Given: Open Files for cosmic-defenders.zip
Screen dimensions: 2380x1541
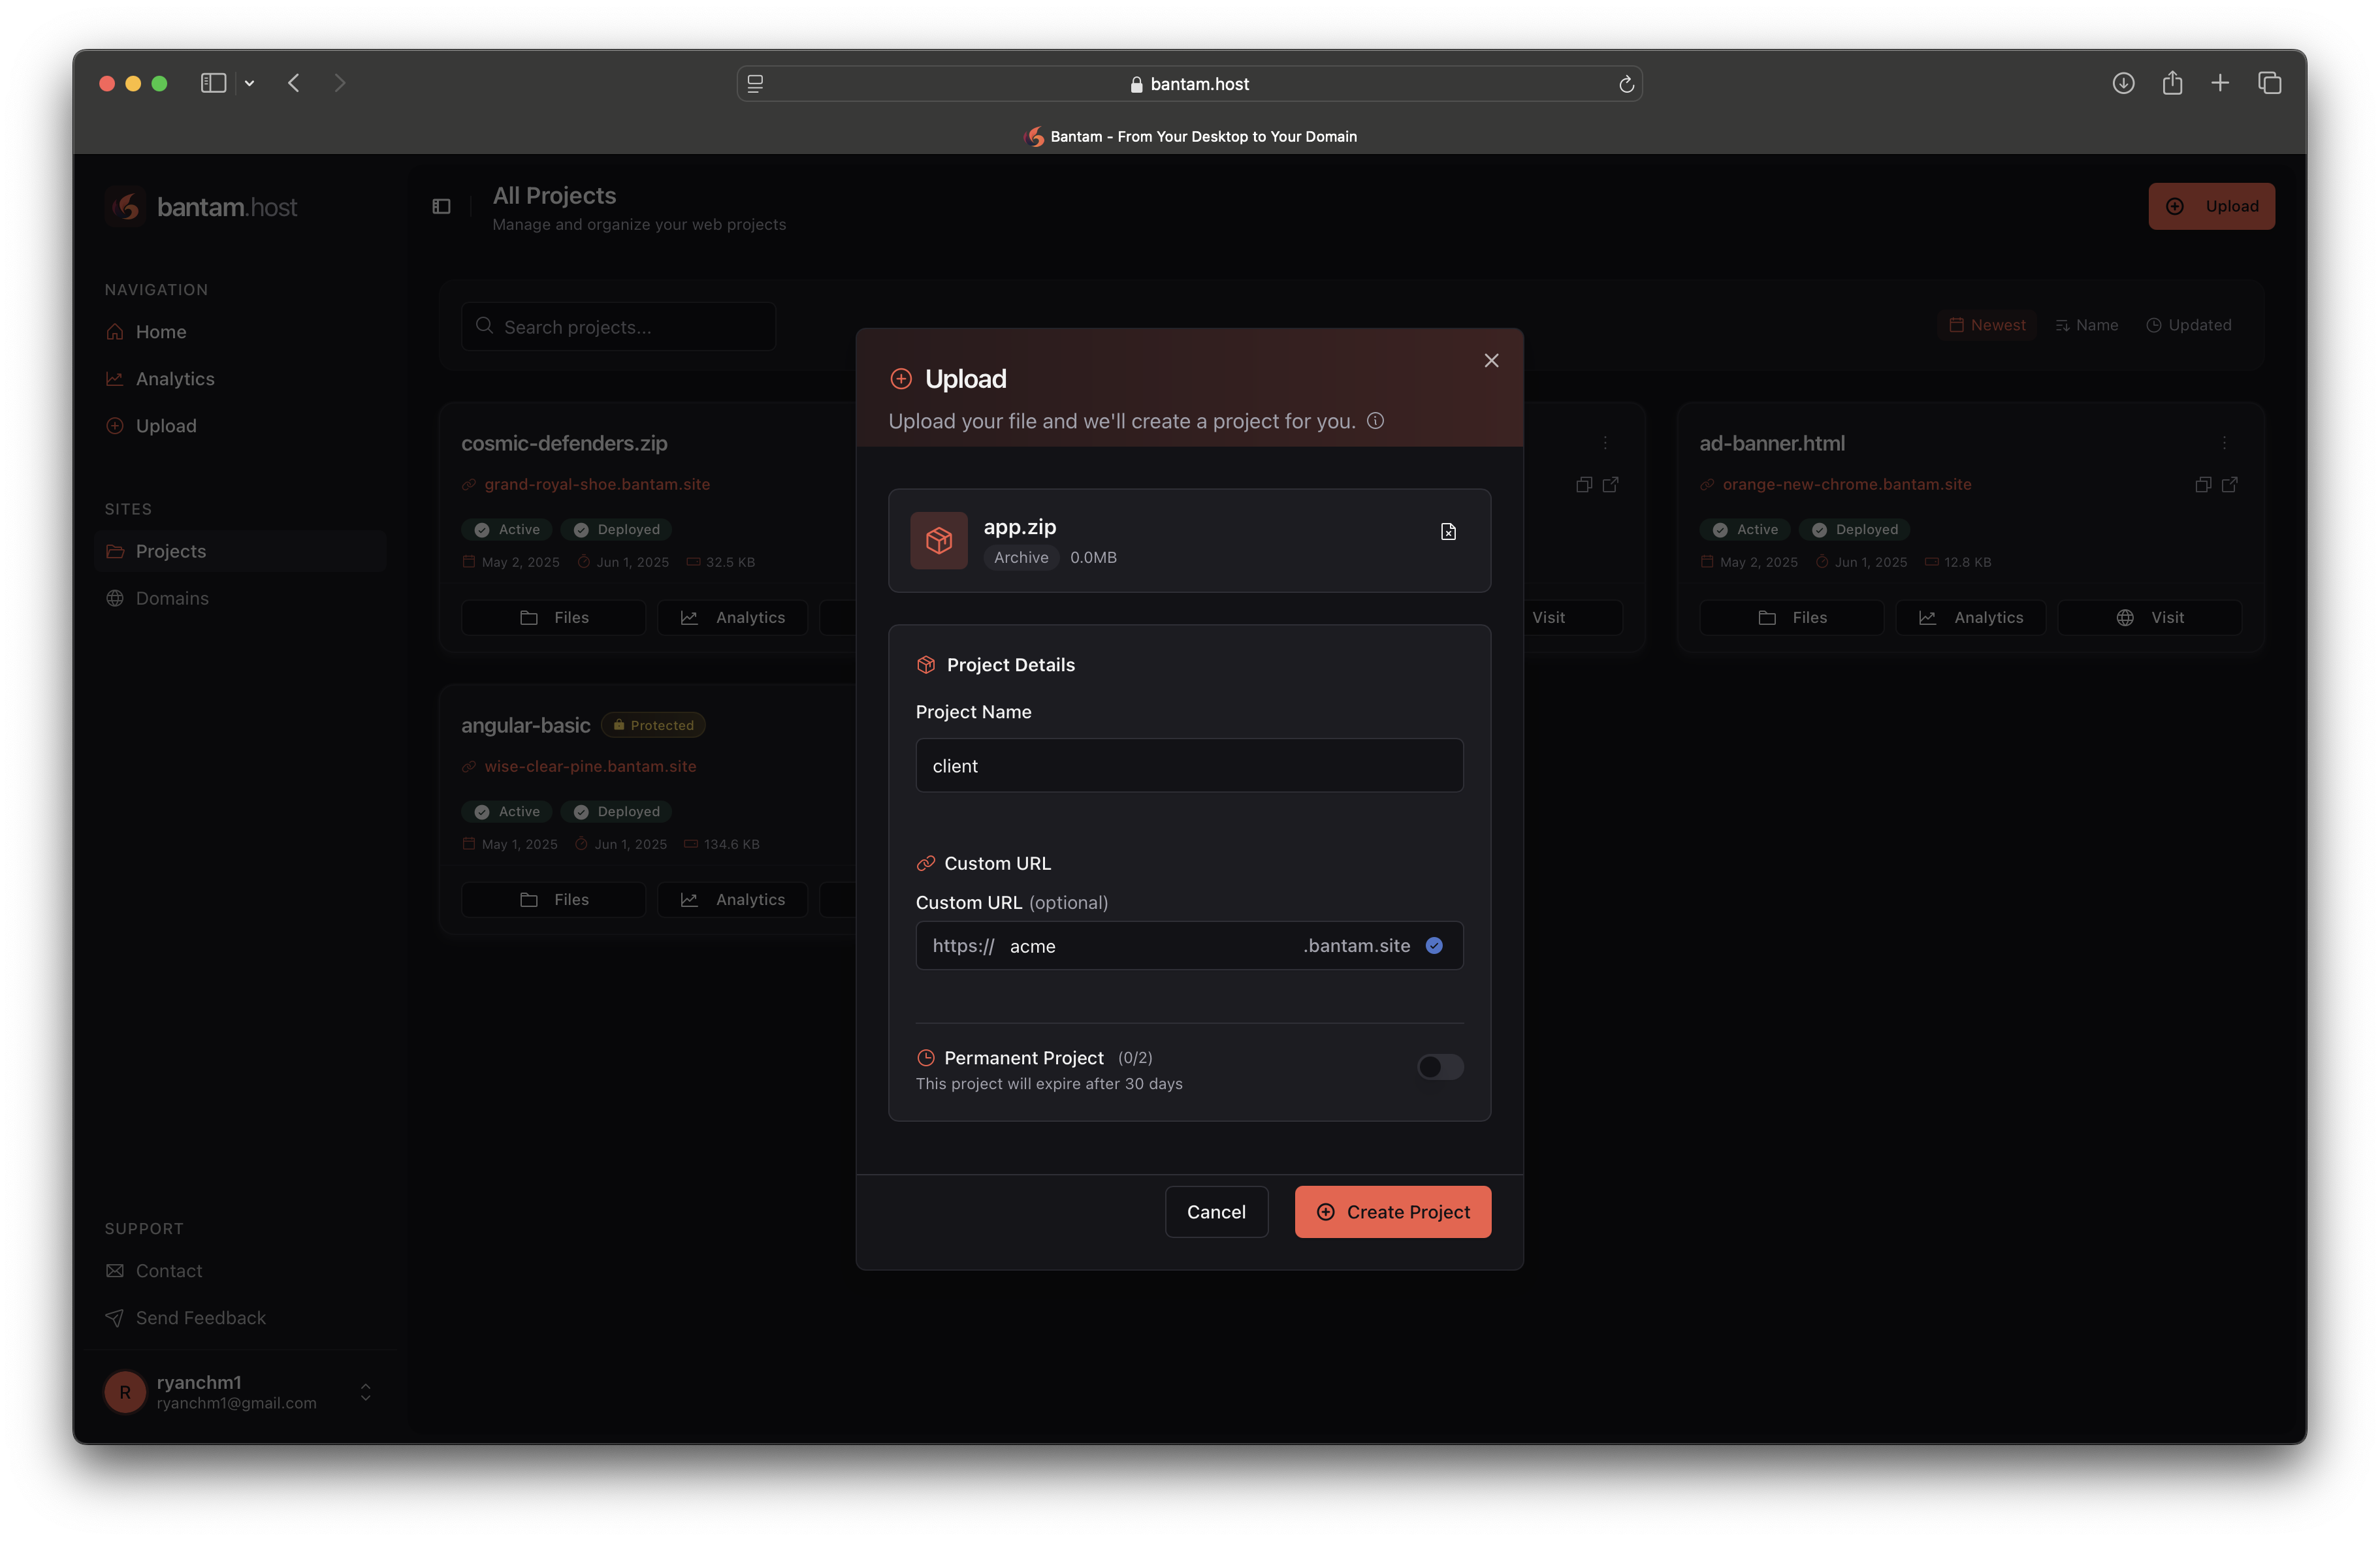Looking at the screenshot, I should [553, 617].
